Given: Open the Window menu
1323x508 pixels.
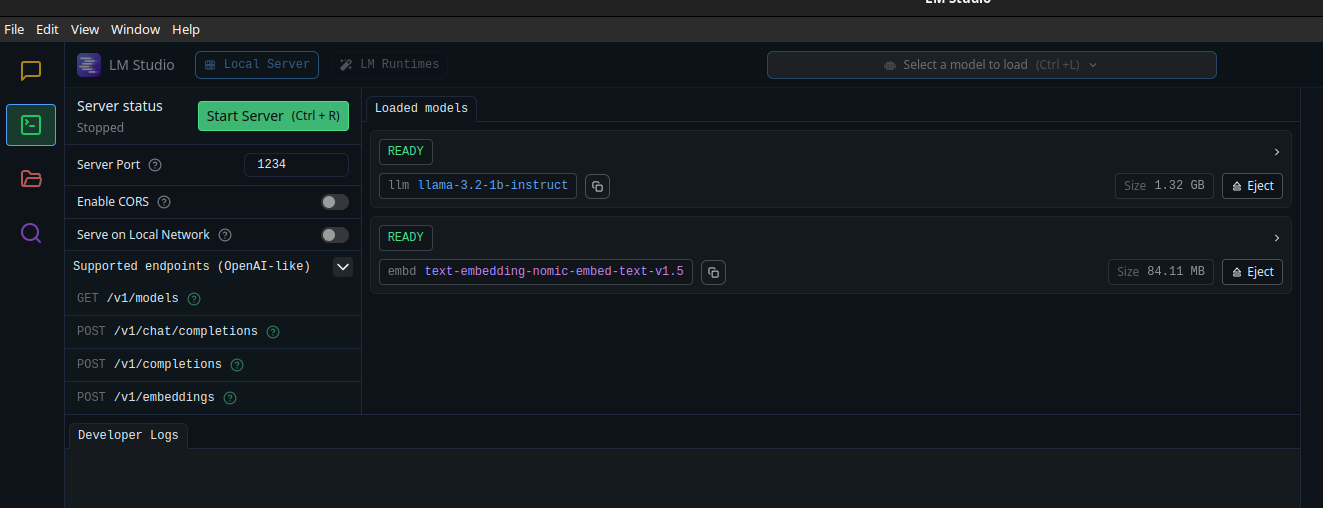Looking at the screenshot, I should click(x=135, y=29).
